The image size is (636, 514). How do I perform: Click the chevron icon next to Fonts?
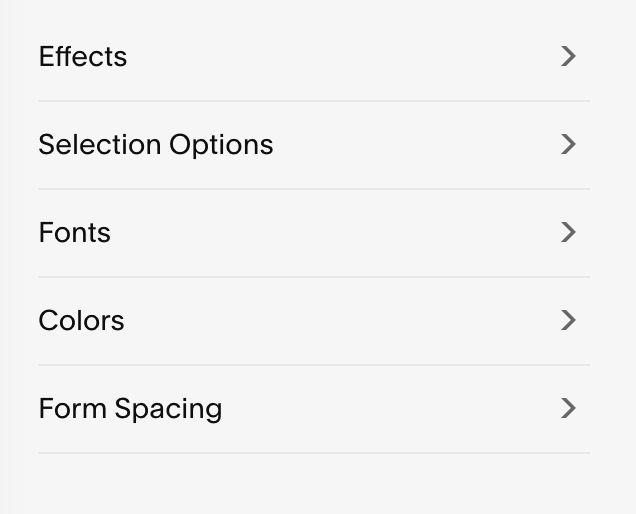pyautogui.click(x=568, y=232)
